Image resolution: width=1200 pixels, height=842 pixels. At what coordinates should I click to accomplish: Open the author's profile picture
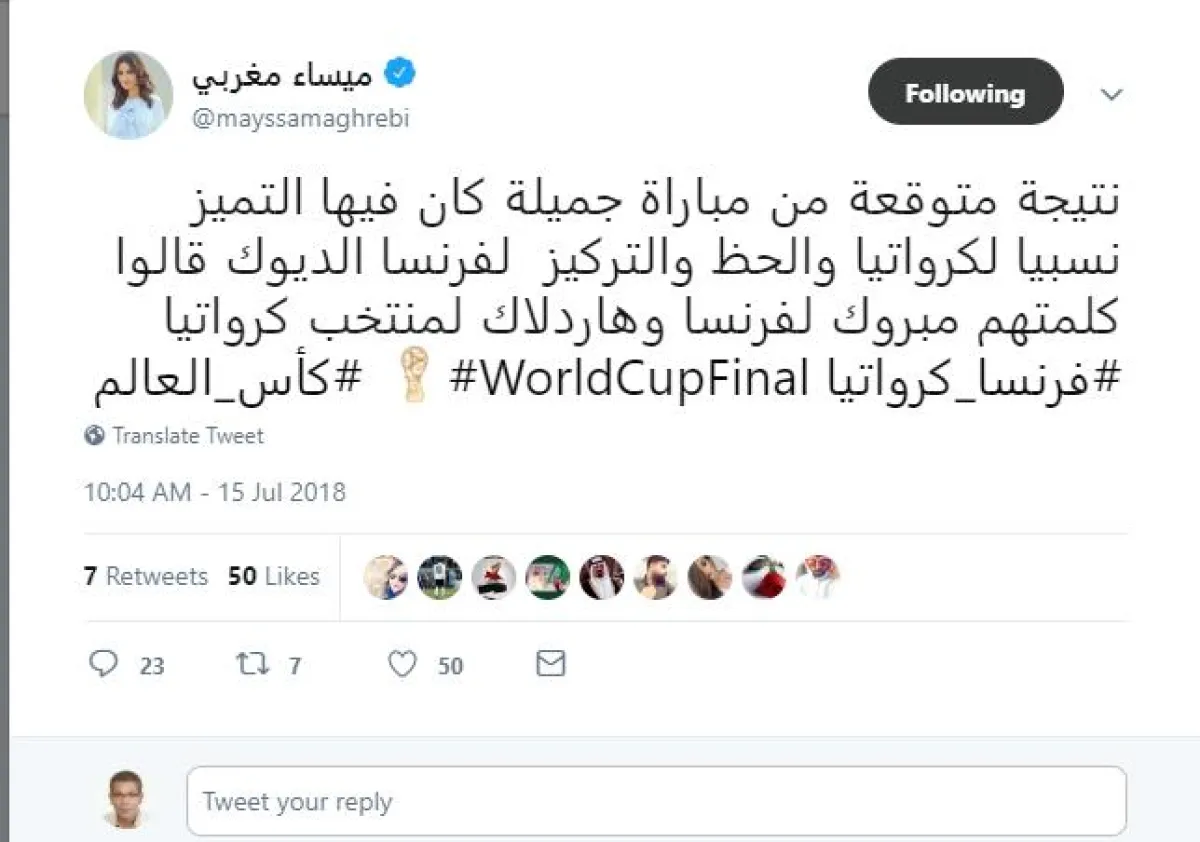[x=128, y=94]
